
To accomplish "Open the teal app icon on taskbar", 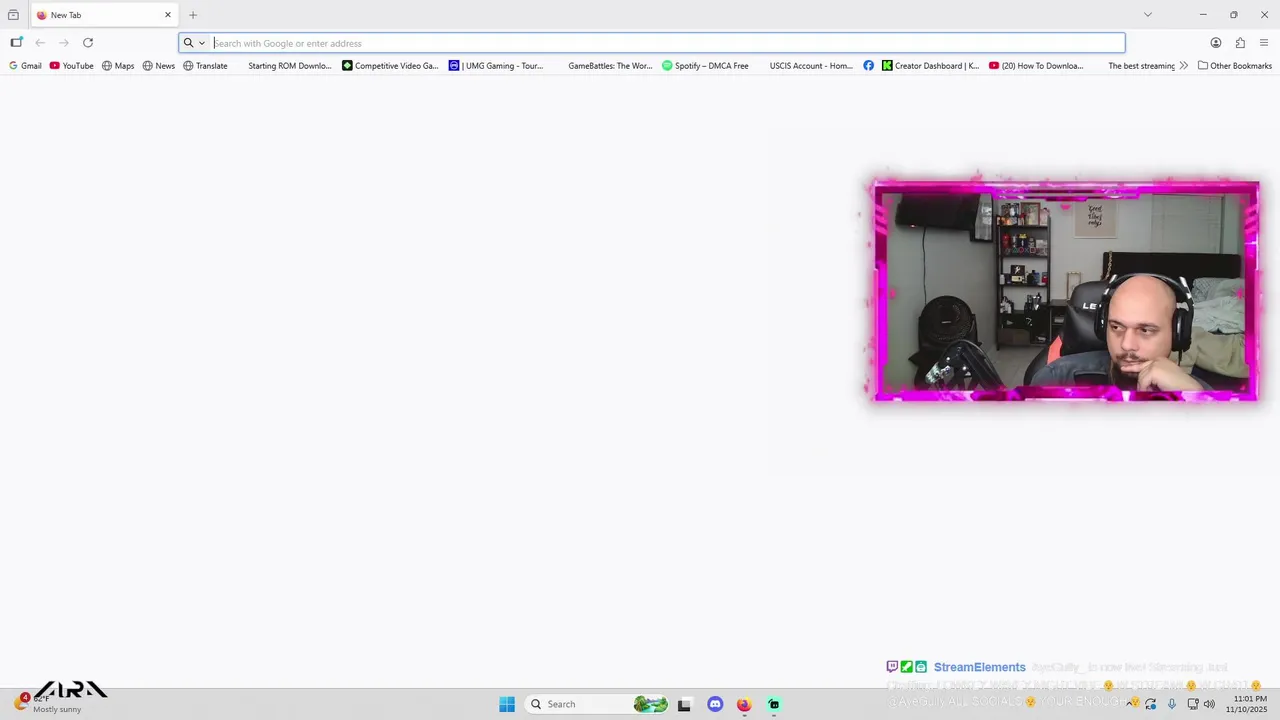I will point(774,704).
